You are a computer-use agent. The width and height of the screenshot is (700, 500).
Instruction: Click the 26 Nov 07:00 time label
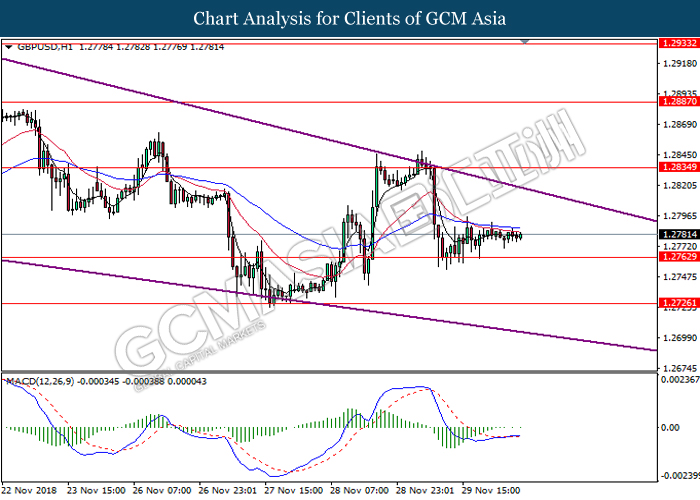click(162, 490)
